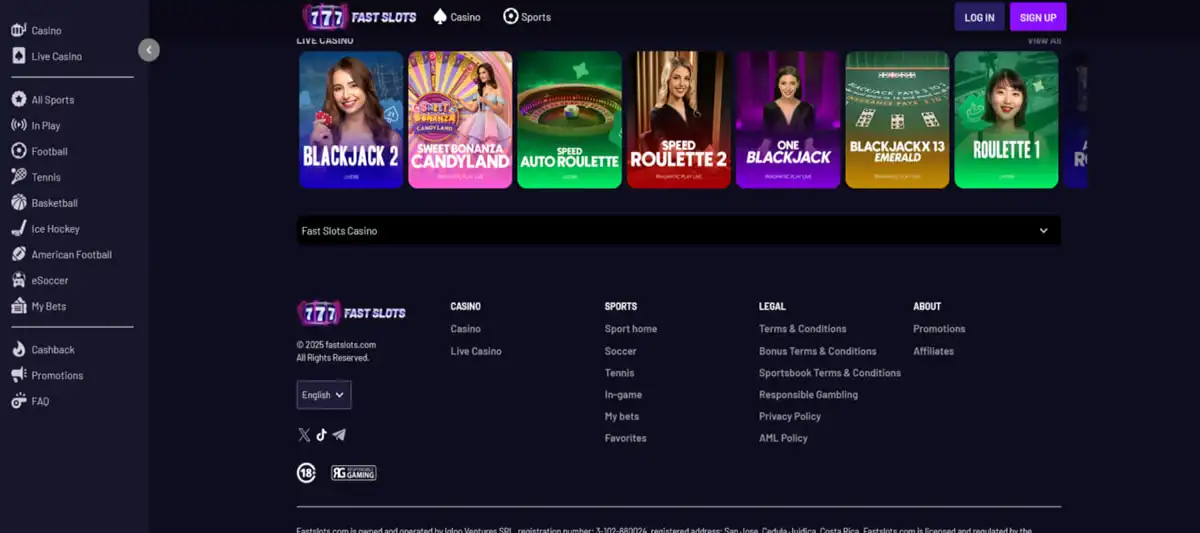Open the Speed Roulette 2 game card
The image size is (1200, 533).
click(x=679, y=120)
